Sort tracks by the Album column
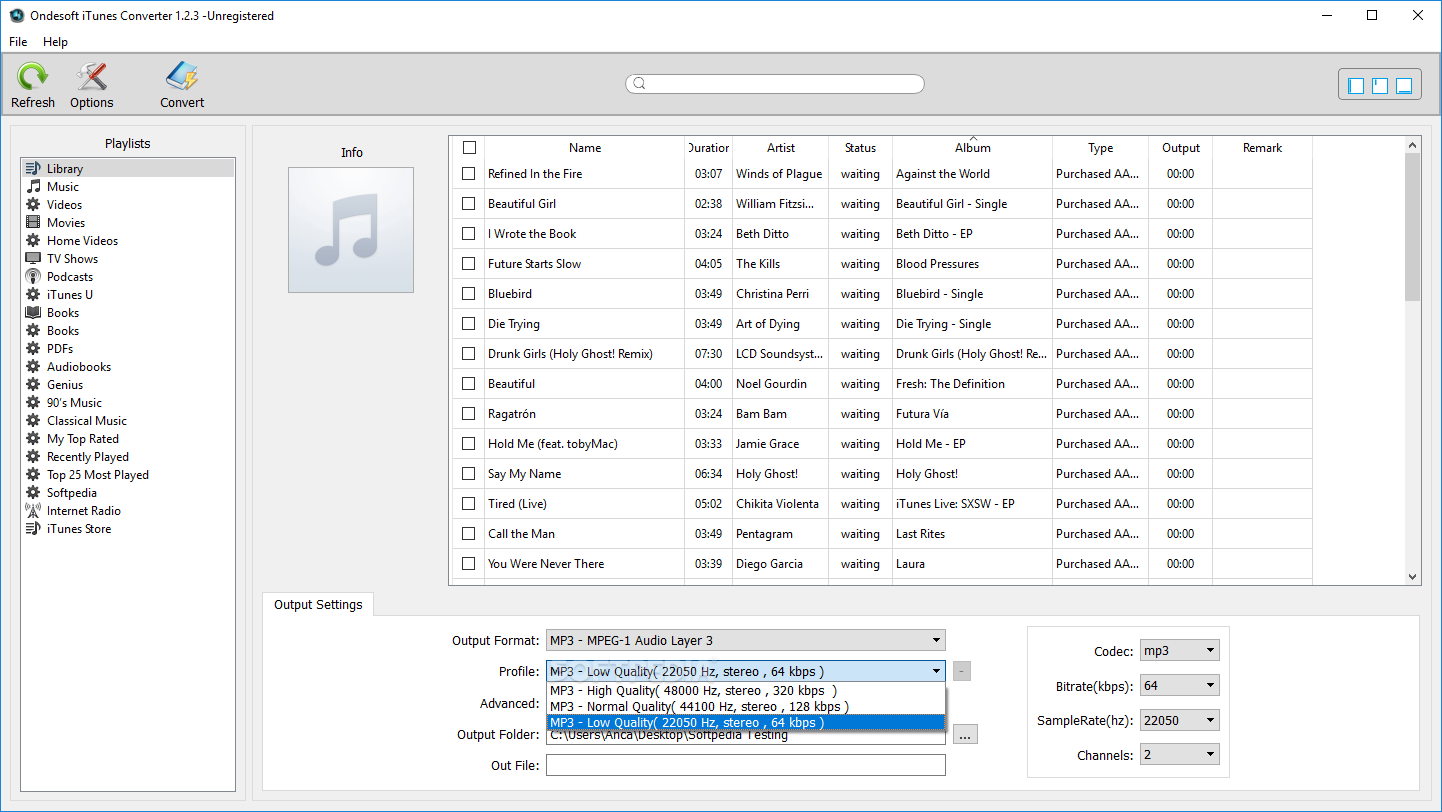1442x812 pixels. [973, 148]
